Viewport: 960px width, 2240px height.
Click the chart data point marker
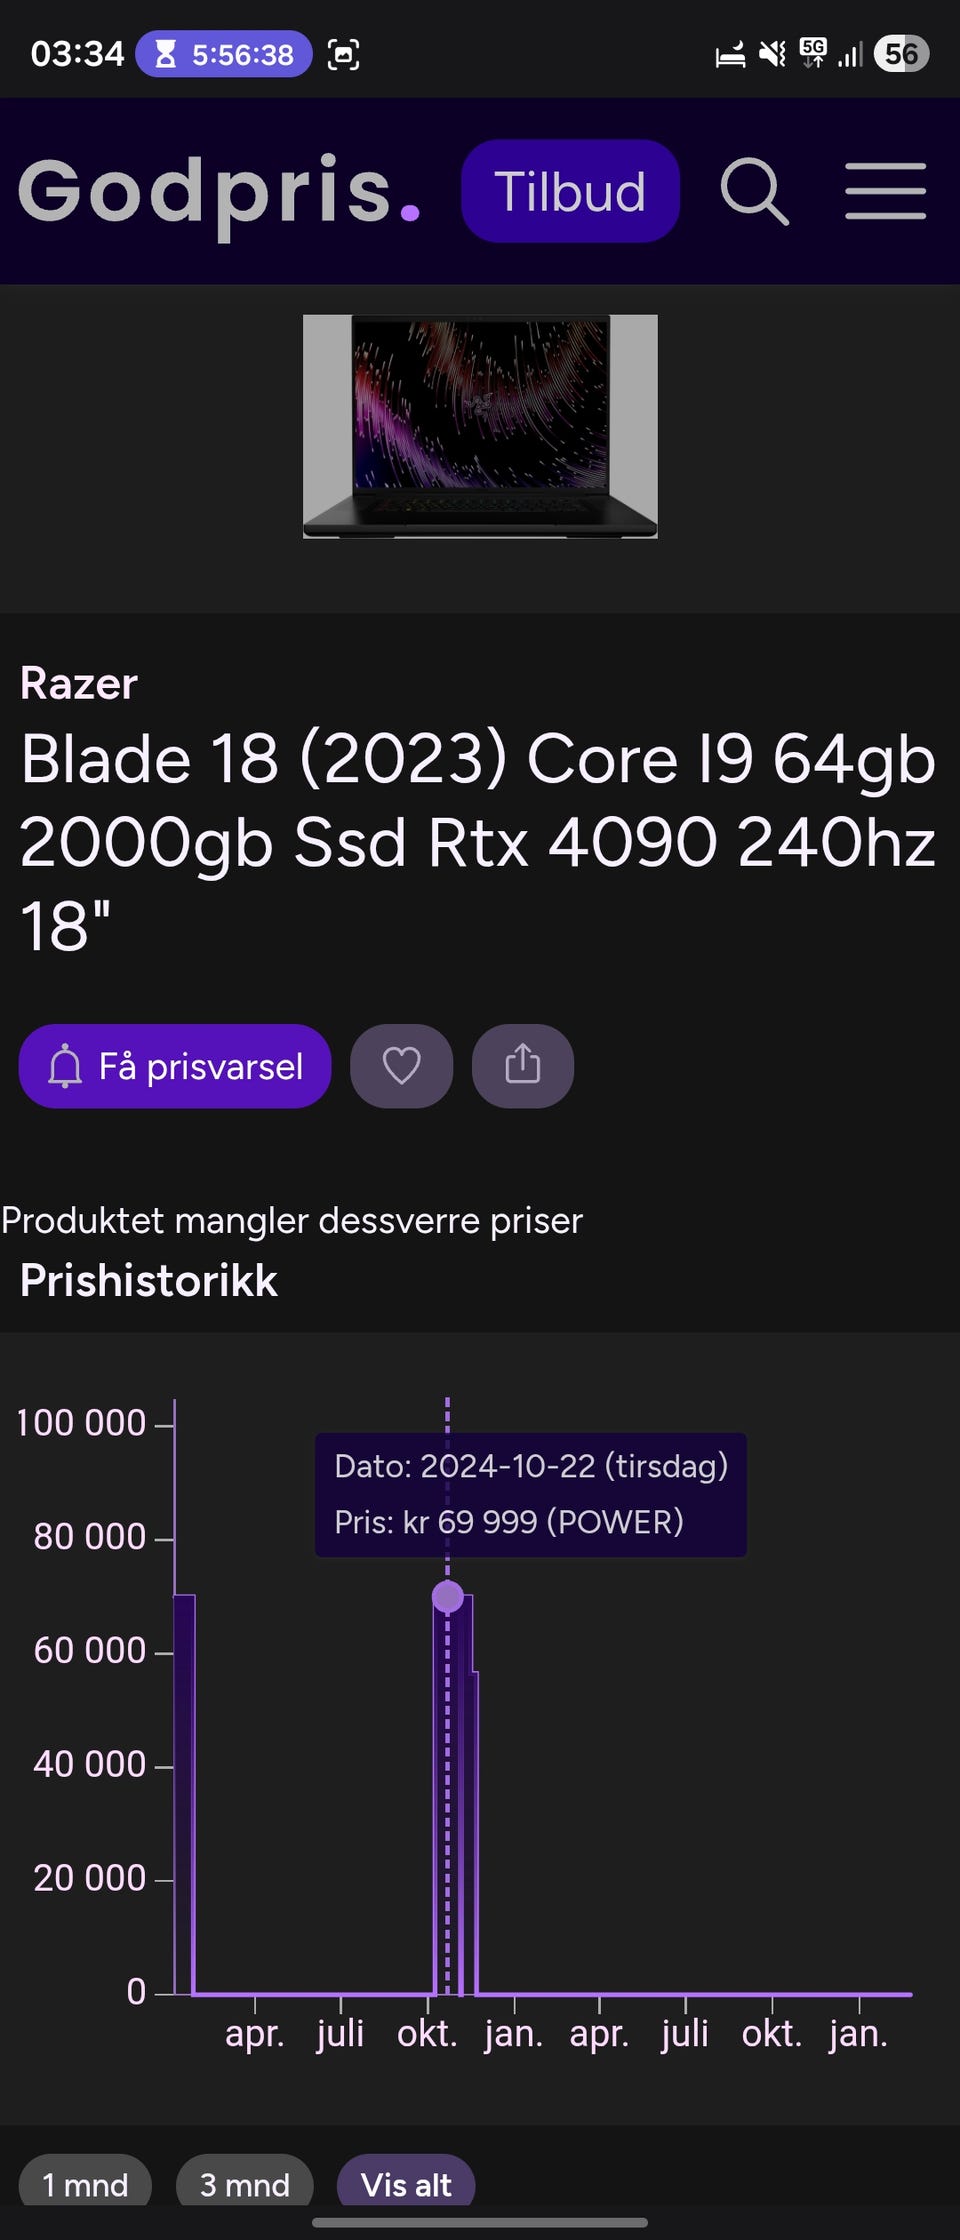tap(447, 1596)
